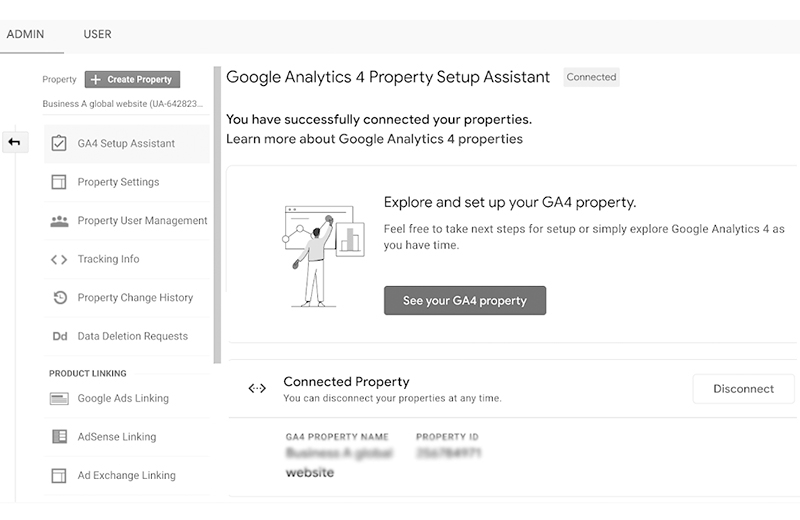Click See your GA4 property button
This screenshot has width=800, height=520.
tap(465, 301)
